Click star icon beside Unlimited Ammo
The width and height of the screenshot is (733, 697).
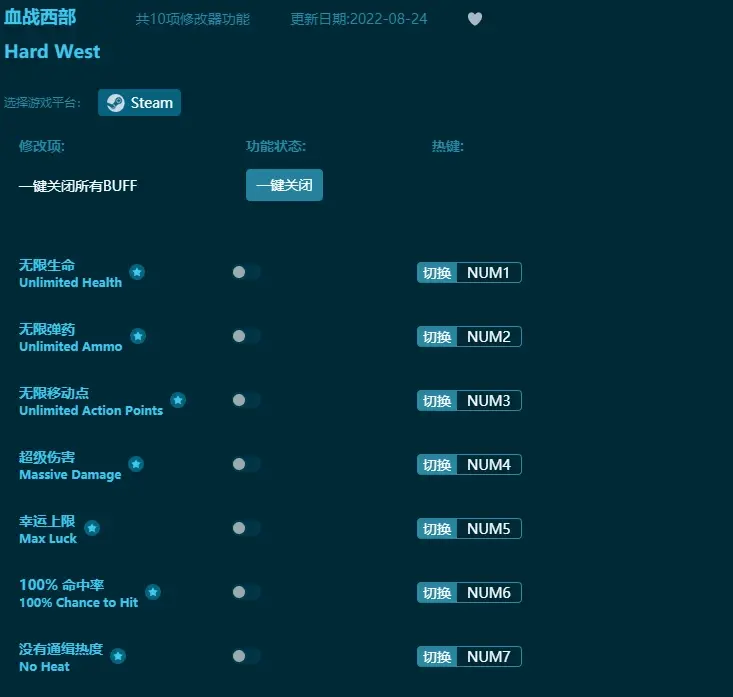(137, 336)
